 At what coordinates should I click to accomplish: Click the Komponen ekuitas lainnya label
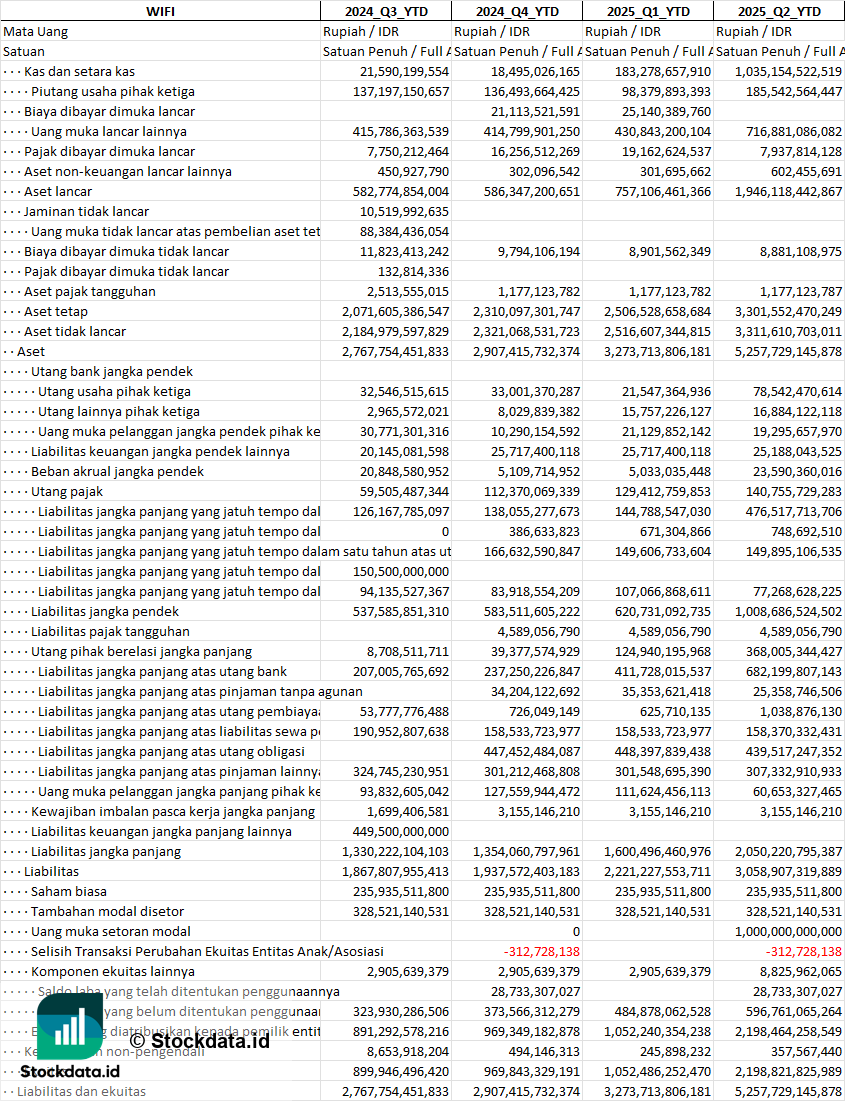pos(113,972)
